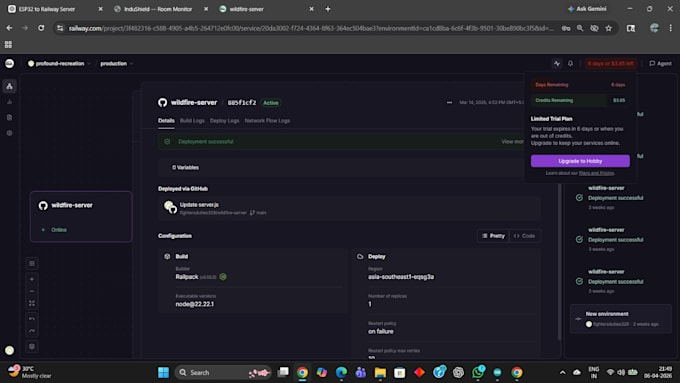
Task: Open the production environment dropdown
Action: coord(117,63)
